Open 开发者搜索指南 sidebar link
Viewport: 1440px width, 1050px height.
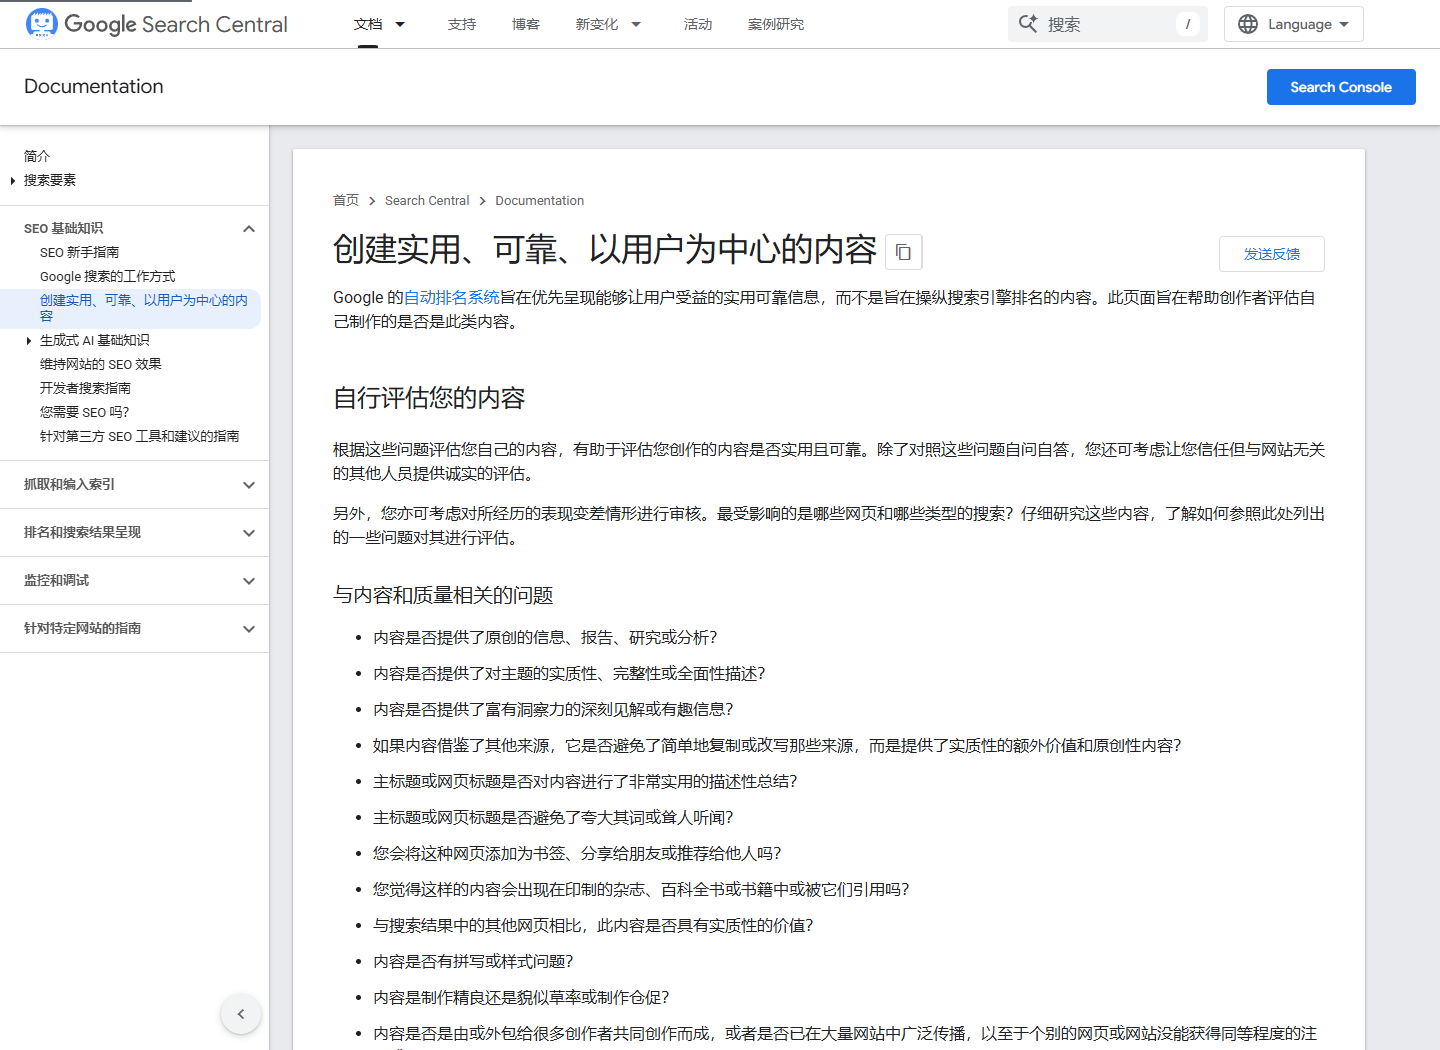[x=86, y=389]
